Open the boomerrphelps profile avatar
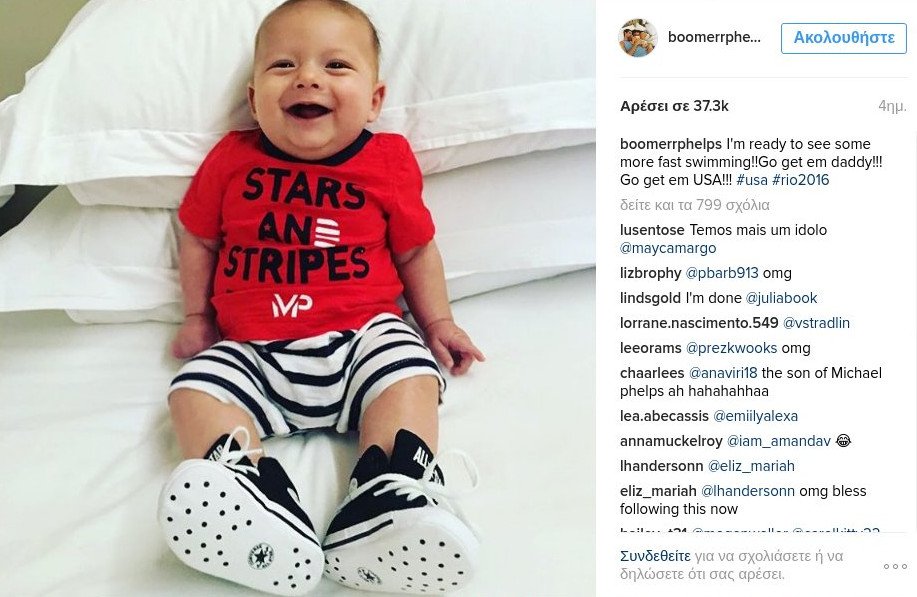The image size is (917, 597). pyautogui.click(x=638, y=37)
